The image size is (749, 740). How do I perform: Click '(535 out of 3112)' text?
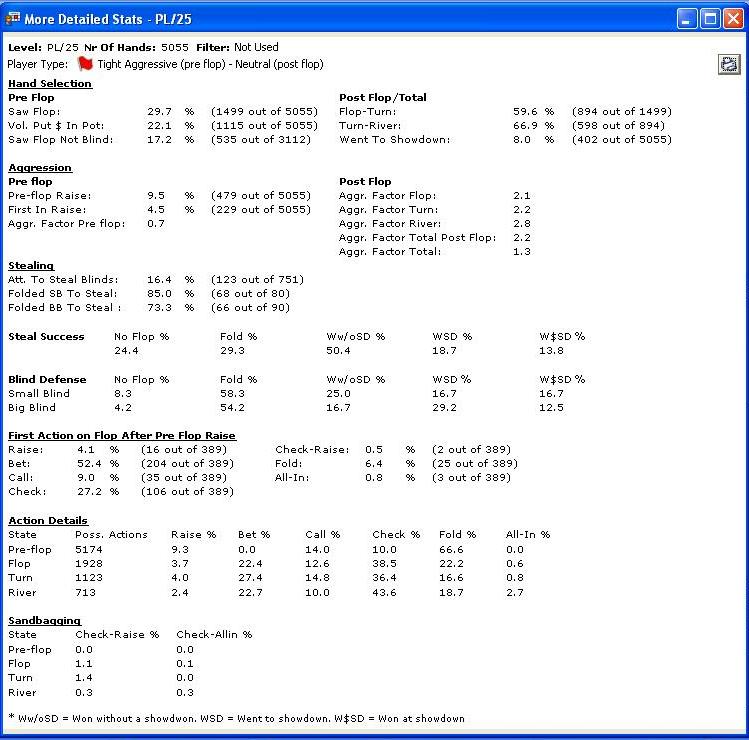click(261, 139)
